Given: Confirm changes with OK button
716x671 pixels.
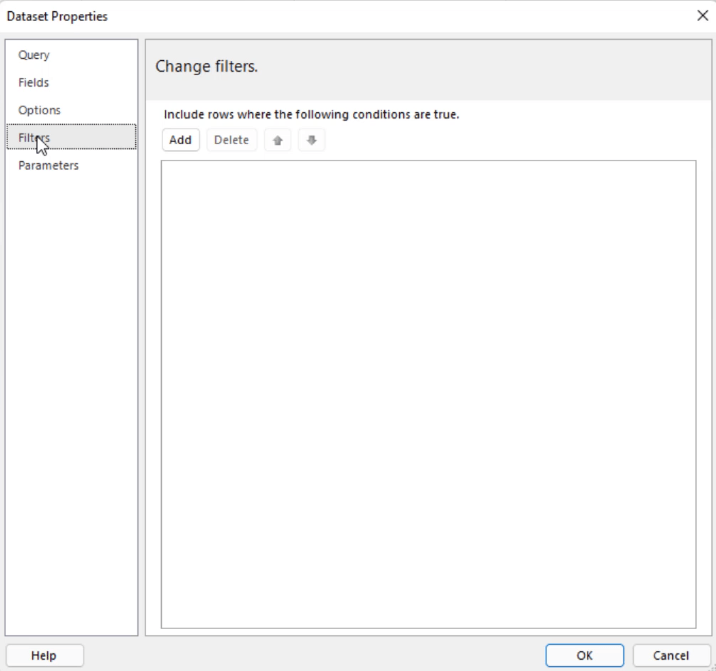Looking at the screenshot, I should (x=584, y=655).
